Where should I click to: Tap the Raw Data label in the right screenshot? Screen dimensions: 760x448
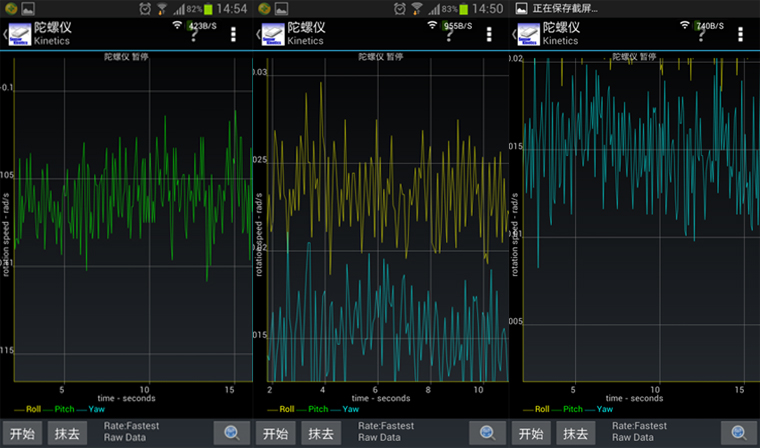pyautogui.click(x=633, y=437)
